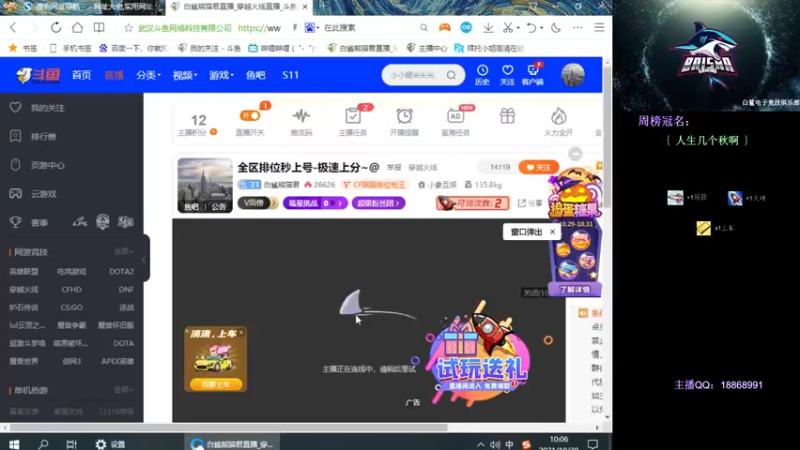The height and width of the screenshot is (450, 800).
Task: Click 可领次数 2 rocket reward button
Action: (472, 203)
